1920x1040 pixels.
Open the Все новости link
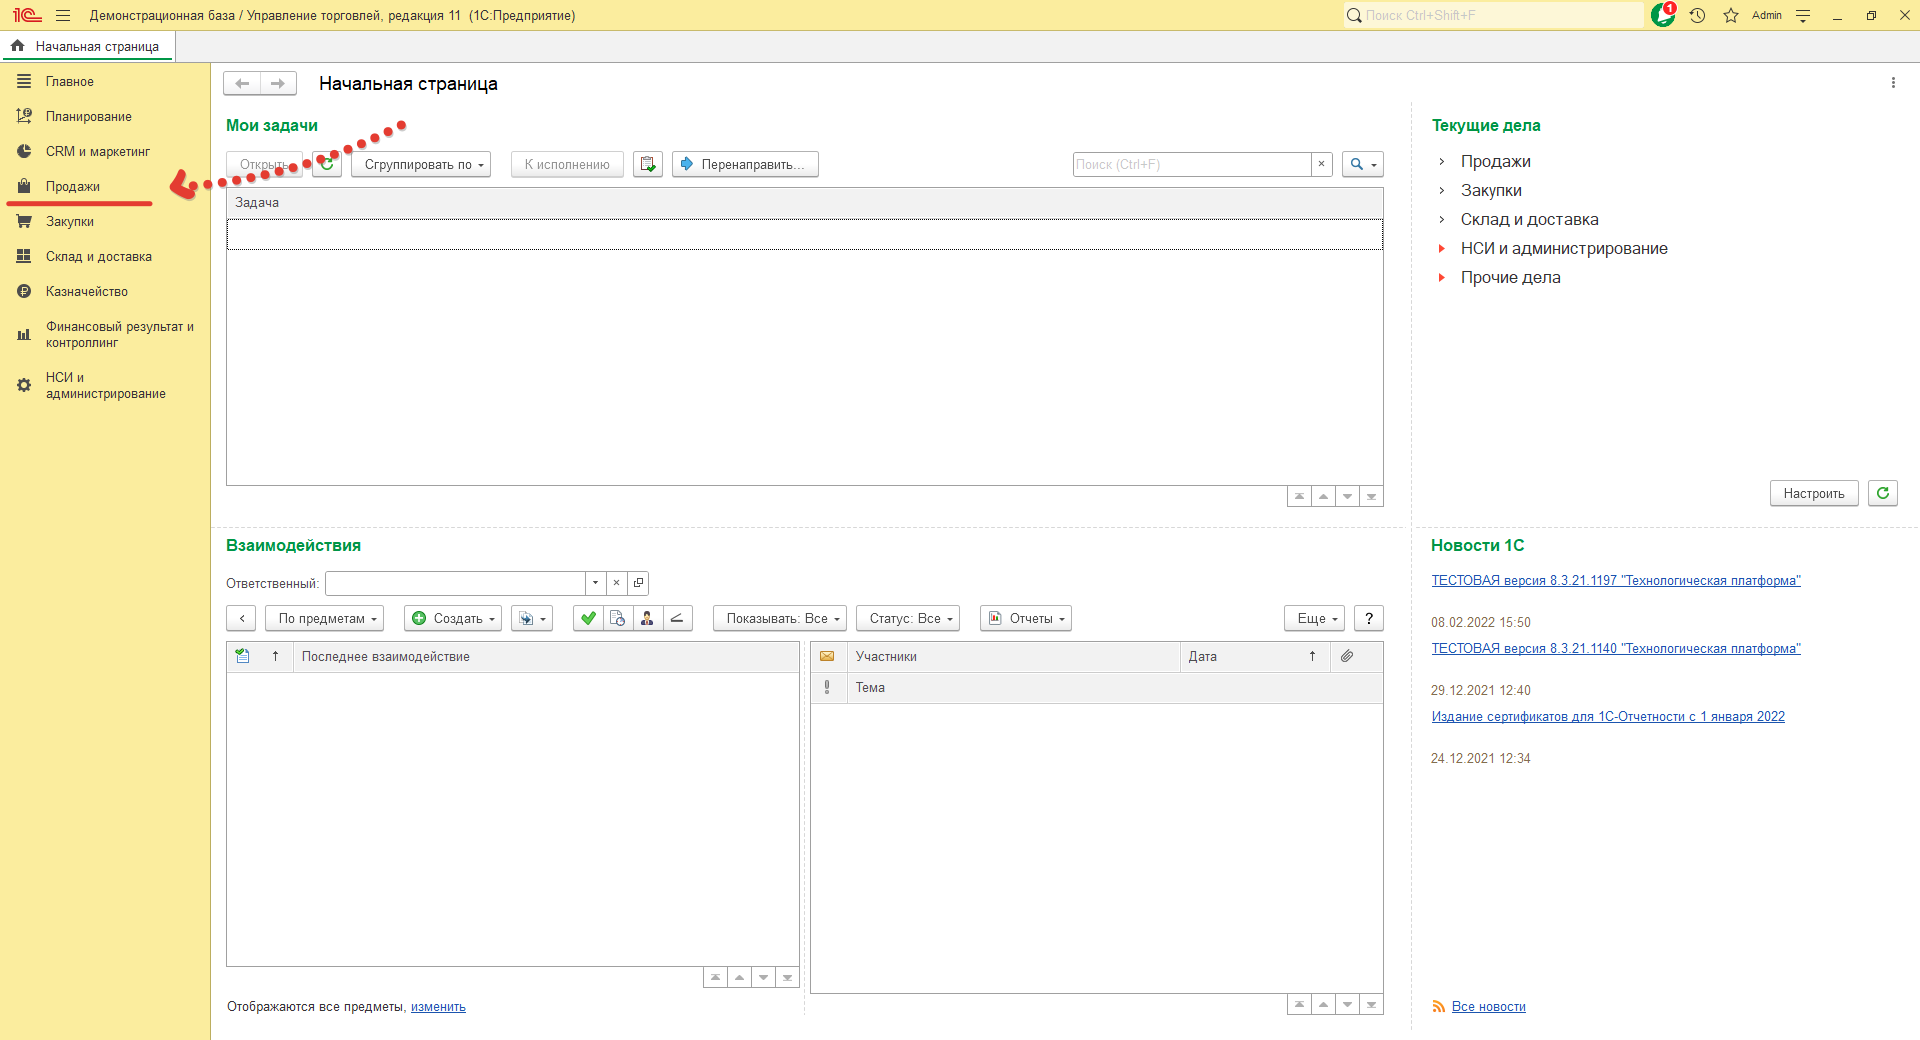coord(1488,1006)
